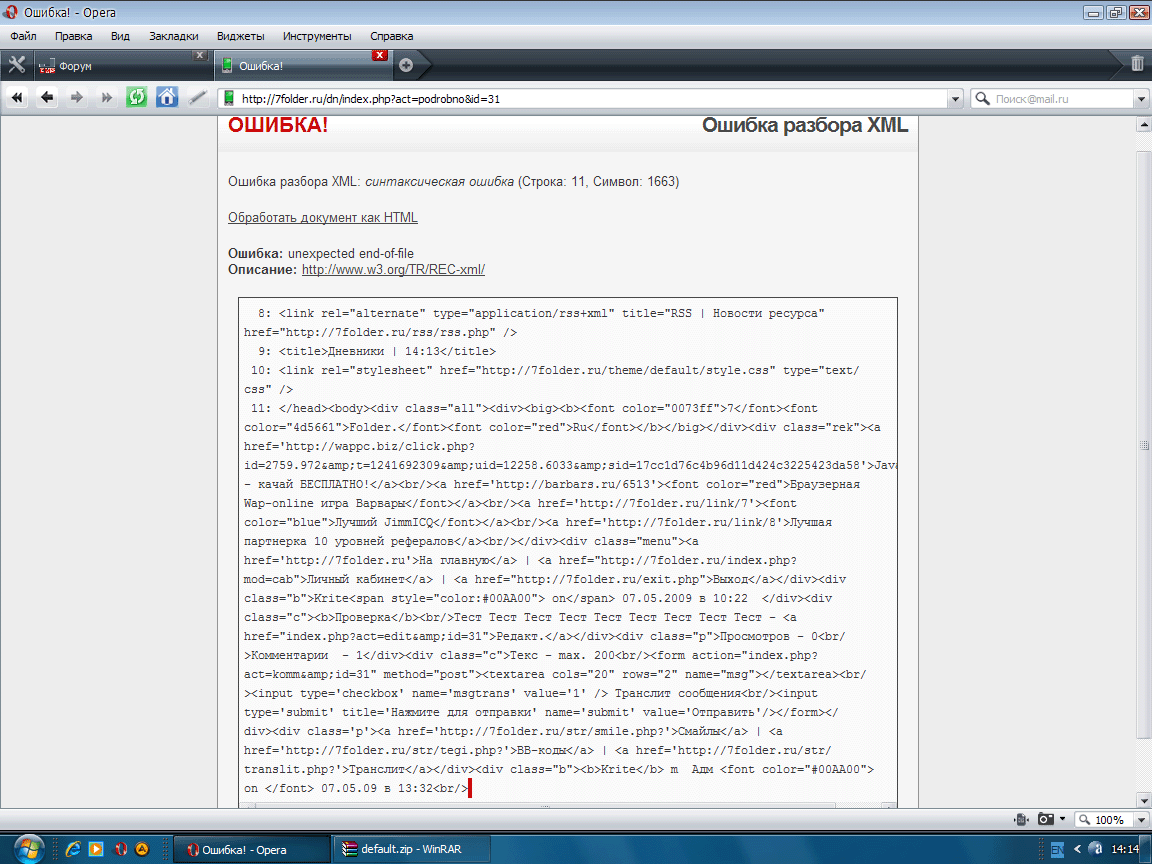Image resolution: width=1152 pixels, height=864 pixels.
Task: Open the Opera panels wrench icon
Action: [16, 65]
